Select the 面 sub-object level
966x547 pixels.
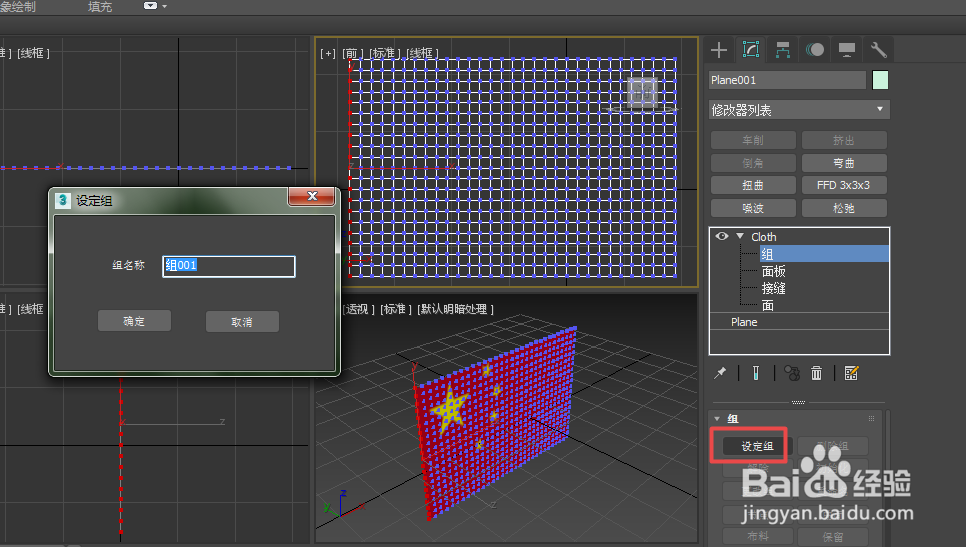click(768, 306)
